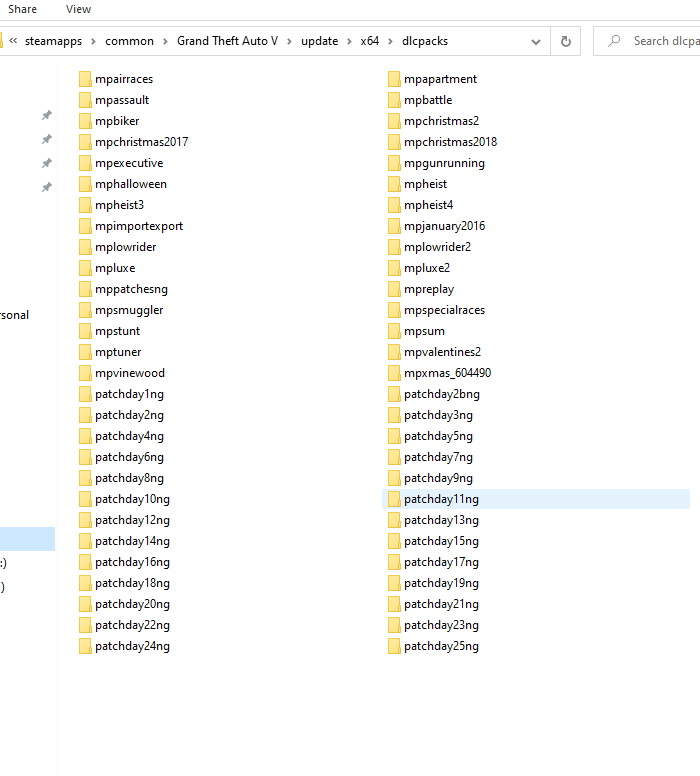Expand chevron after update in address bar

(x=349, y=42)
